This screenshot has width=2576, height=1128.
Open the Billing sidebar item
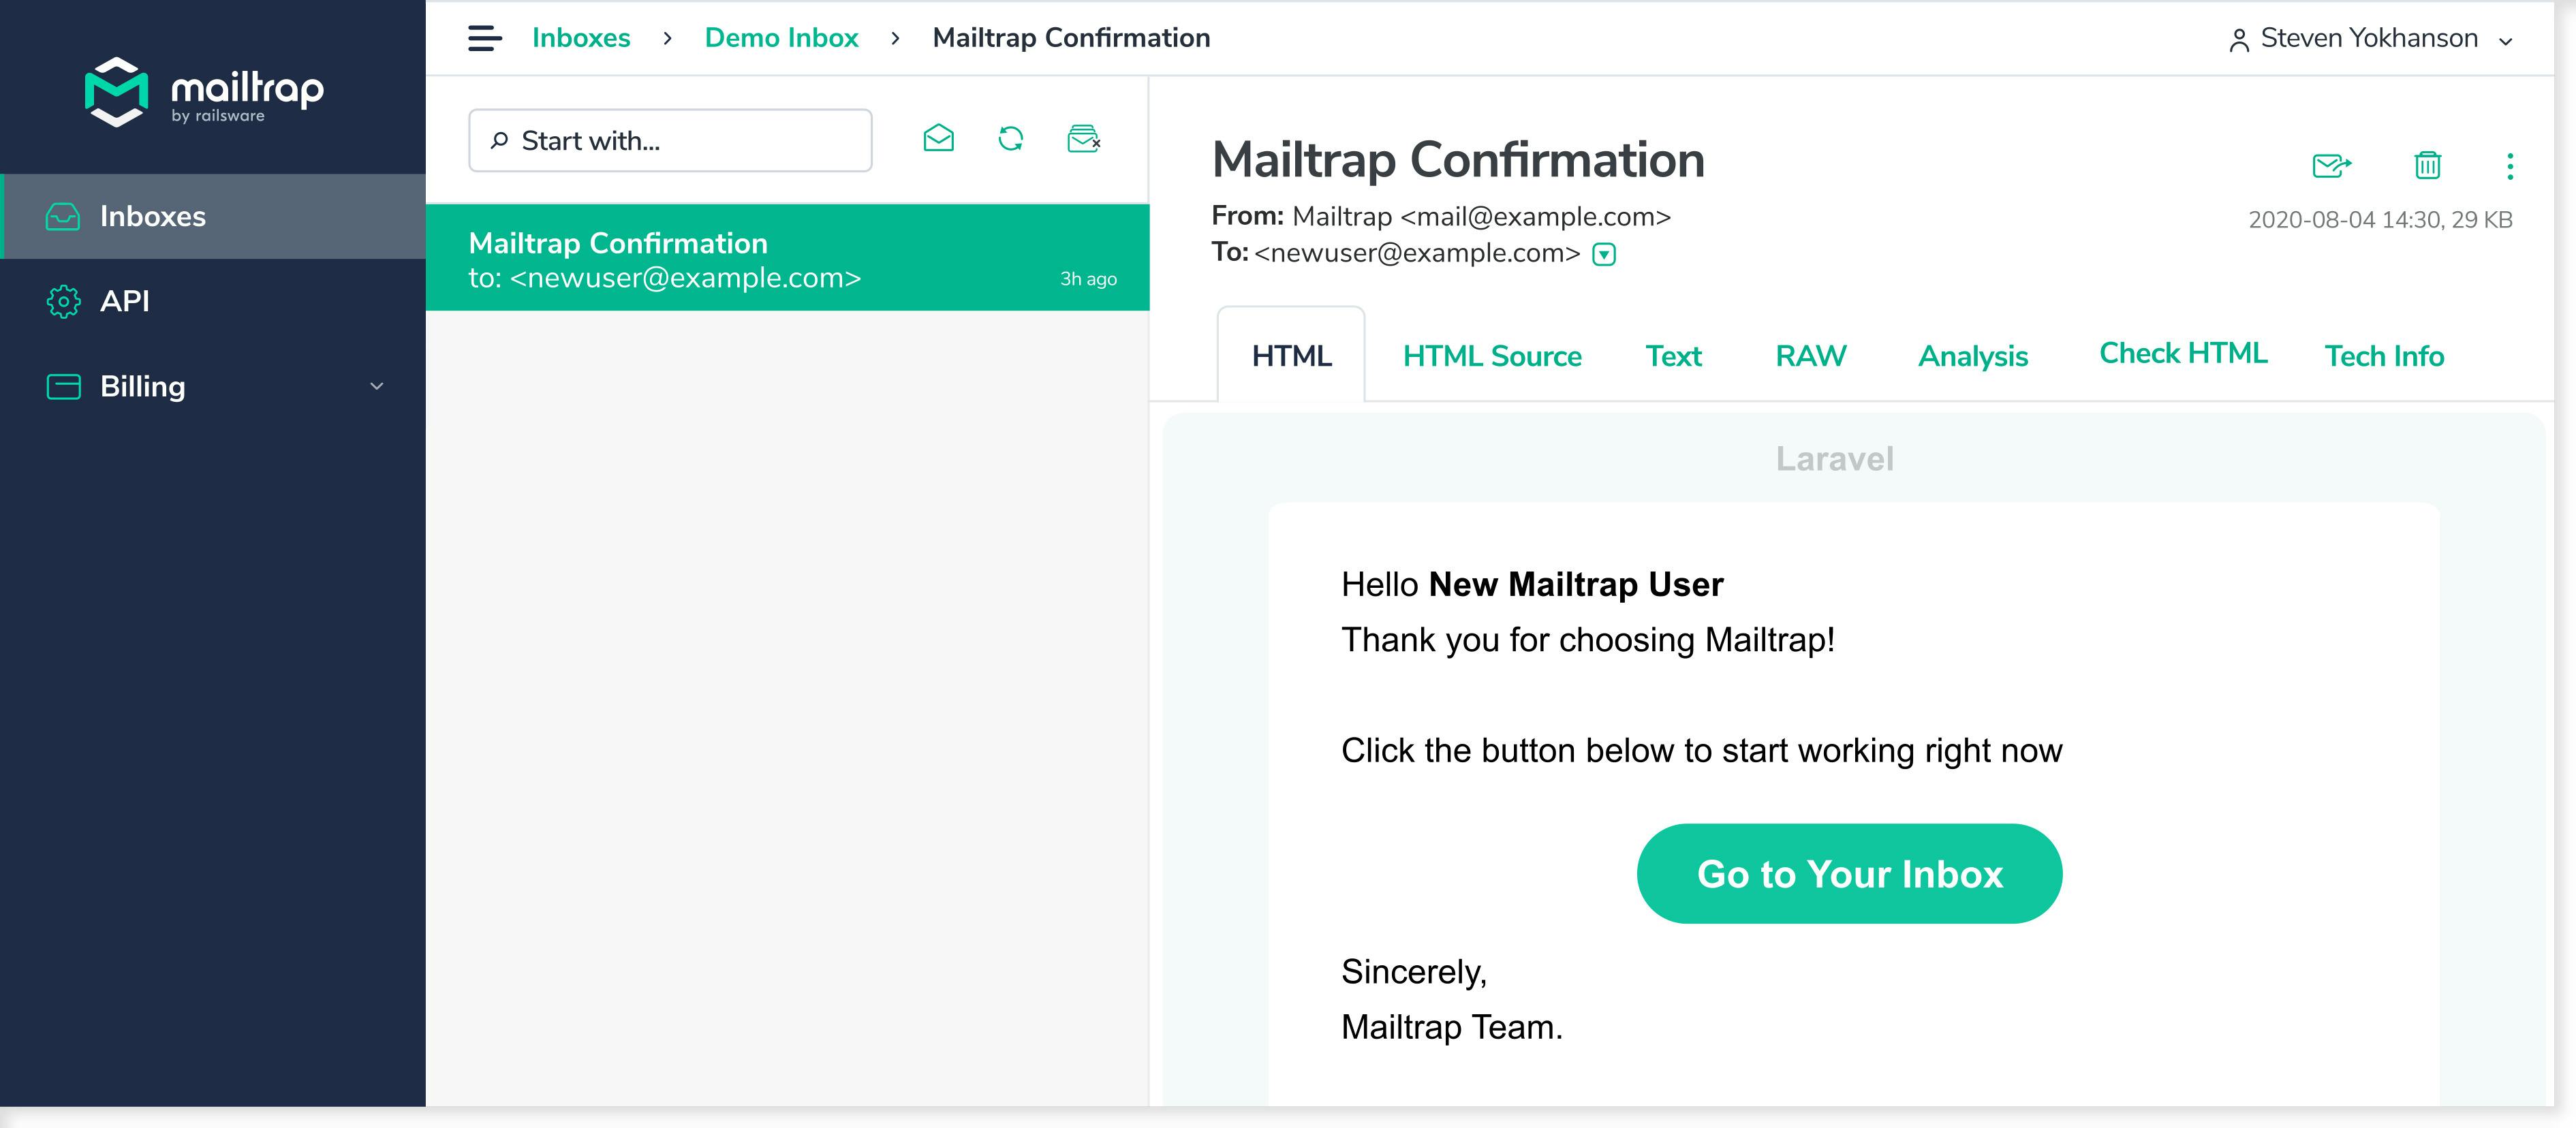(x=213, y=386)
